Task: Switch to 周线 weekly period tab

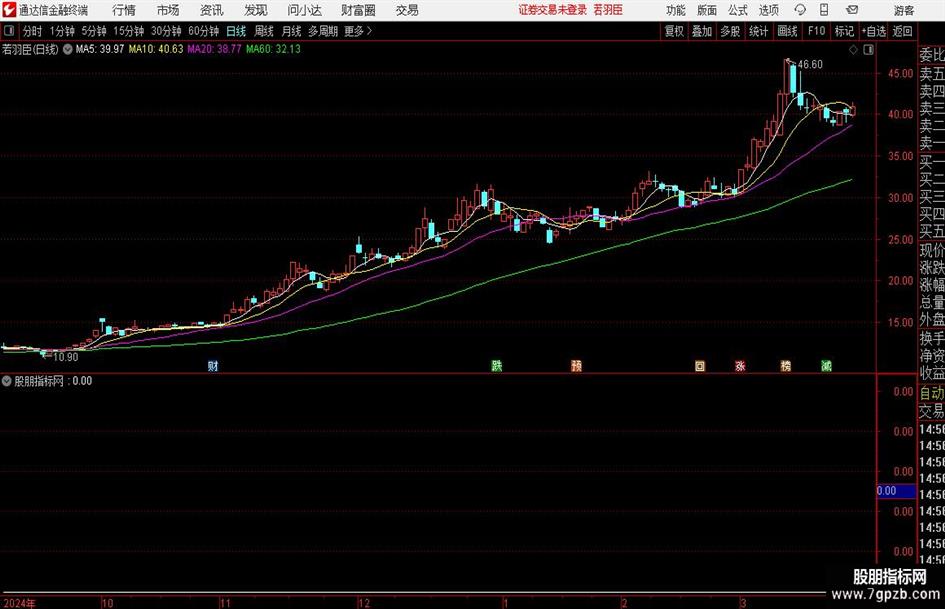Action: (x=264, y=31)
